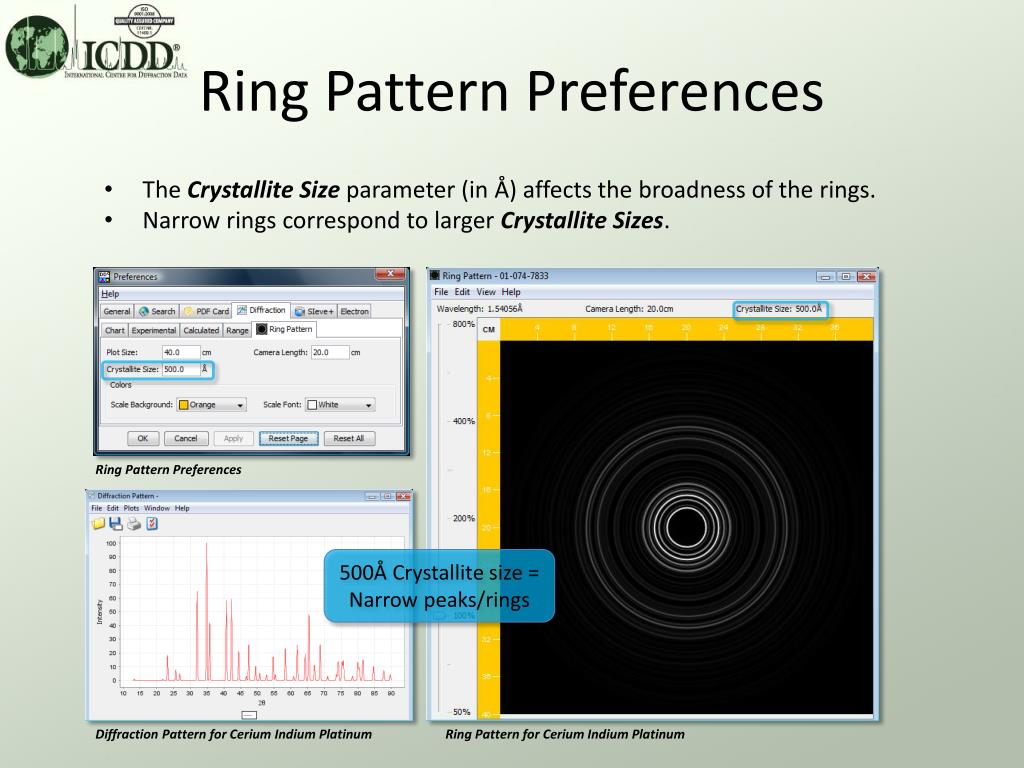The height and width of the screenshot is (768, 1024).
Task: Open the Help menu in Preferences
Action: tap(110, 294)
